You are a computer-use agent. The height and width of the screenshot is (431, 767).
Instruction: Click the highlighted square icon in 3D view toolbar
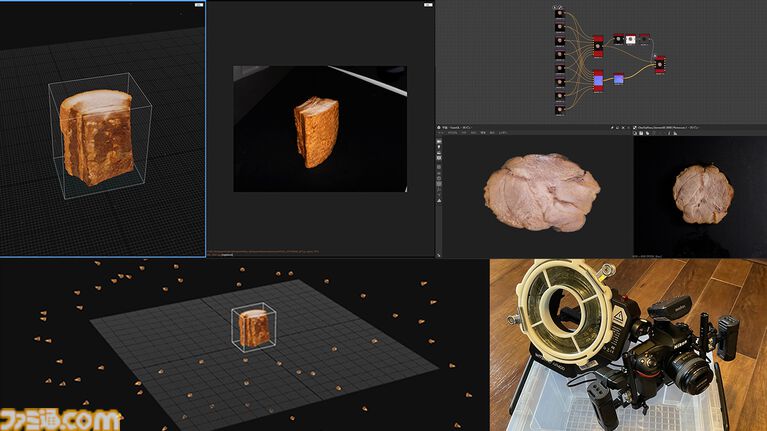pyautogui.click(x=439, y=183)
